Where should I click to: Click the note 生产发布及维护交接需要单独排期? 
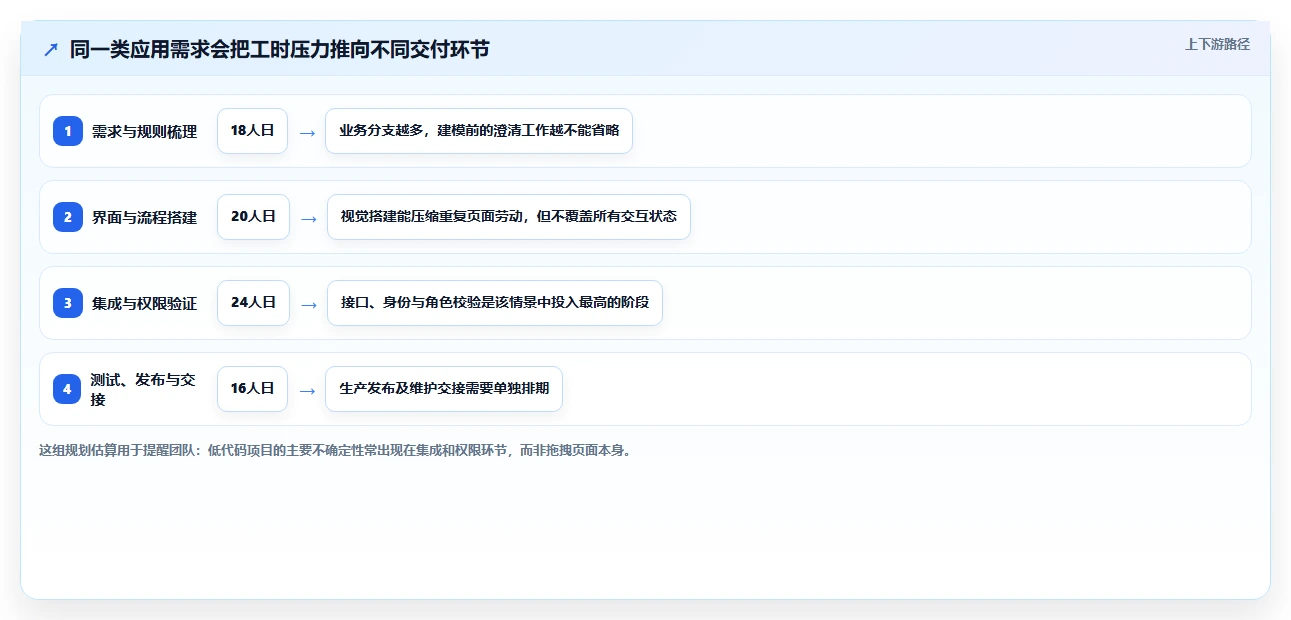pyautogui.click(x=444, y=389)
